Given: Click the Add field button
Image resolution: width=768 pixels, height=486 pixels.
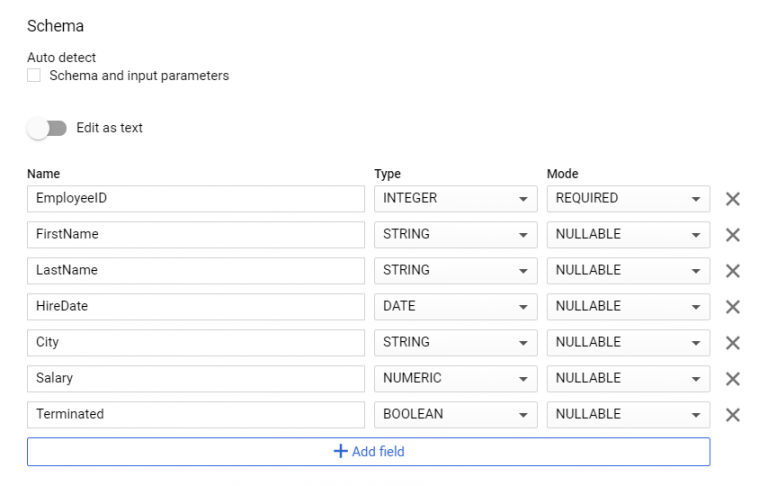Looking at the screenshot, I should (x=368, y=451).
